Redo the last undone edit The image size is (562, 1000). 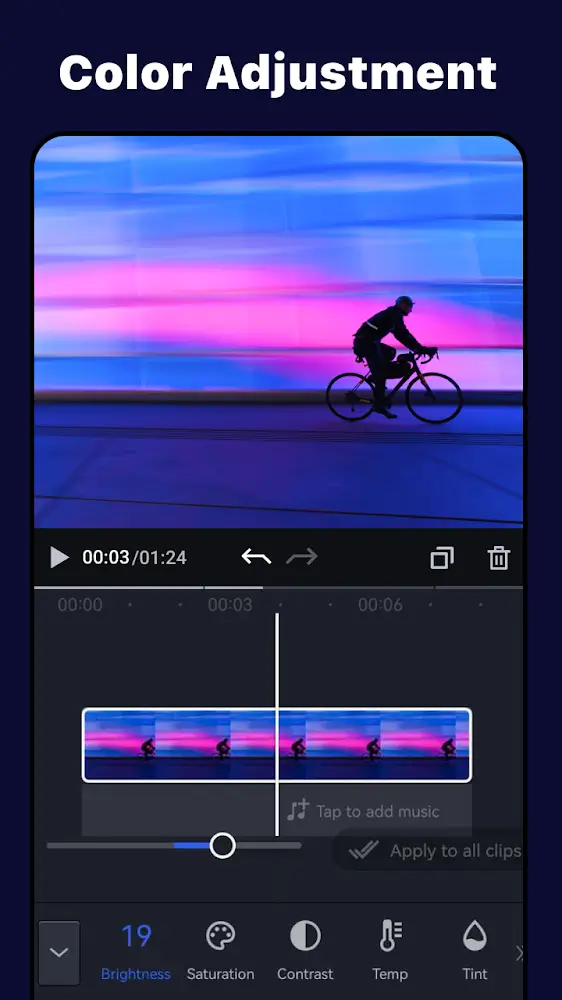pos(302,557)
